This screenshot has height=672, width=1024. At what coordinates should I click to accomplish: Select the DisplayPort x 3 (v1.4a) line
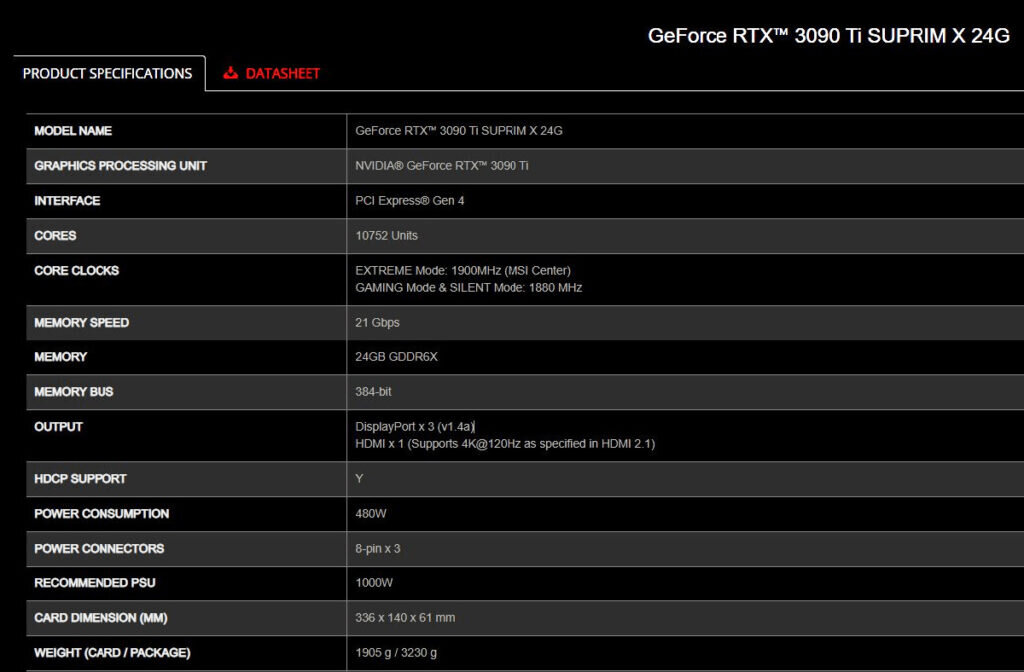tap(415, 426)
